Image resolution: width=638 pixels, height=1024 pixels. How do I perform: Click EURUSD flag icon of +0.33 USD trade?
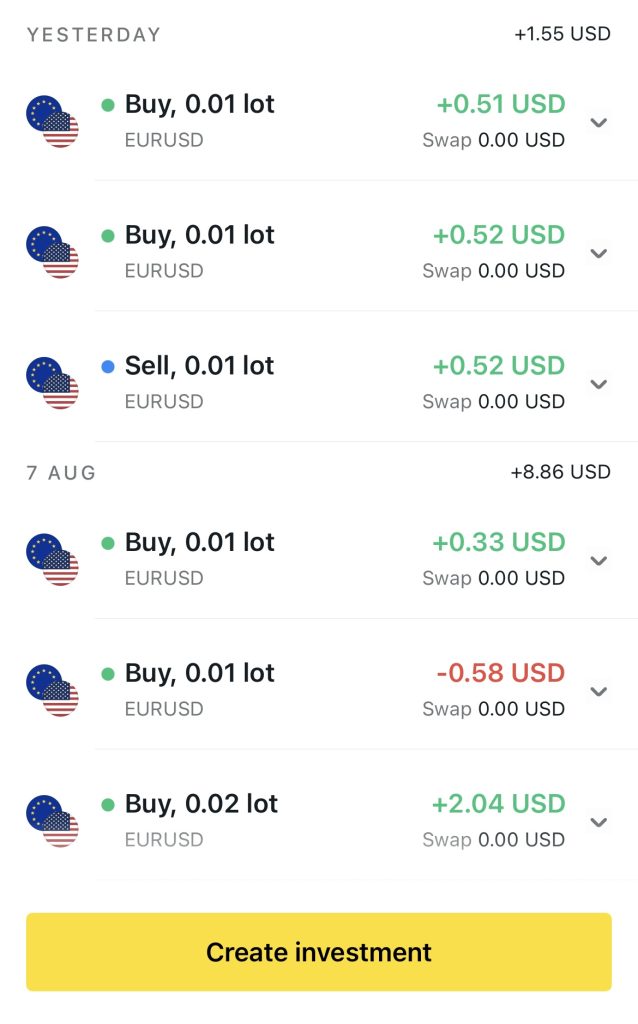coord(52,560)
